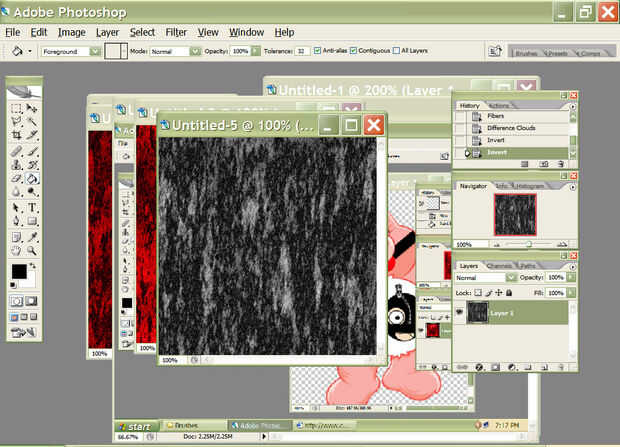Image resolution: width=620 pixels, height=447 pixels.
Task: Uncheck the Contiguous option
Action: pos(354,50)
